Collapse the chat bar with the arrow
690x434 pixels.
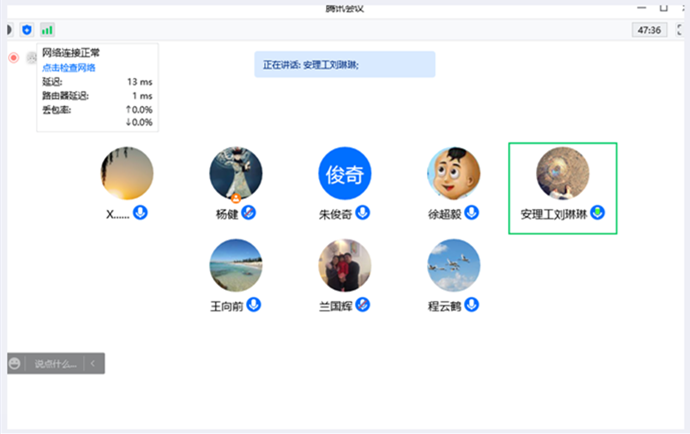pos(93,364)
